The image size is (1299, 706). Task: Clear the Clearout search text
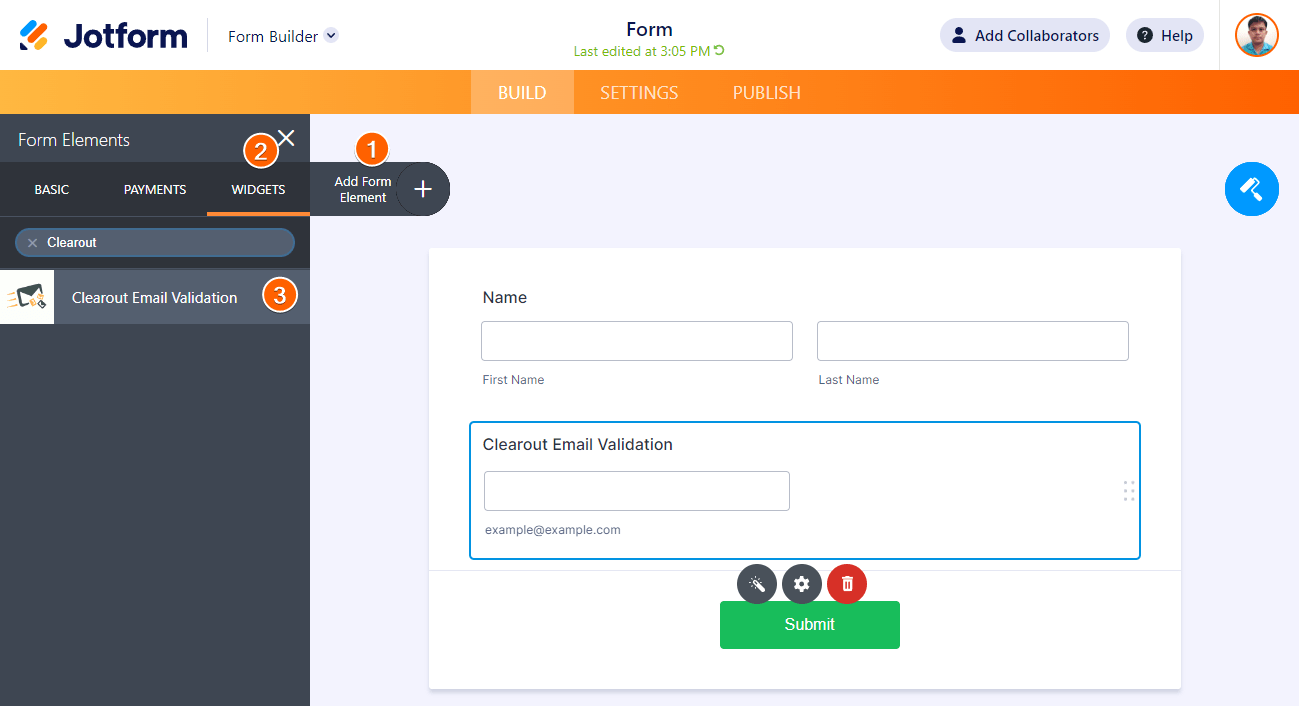(32, 243)
